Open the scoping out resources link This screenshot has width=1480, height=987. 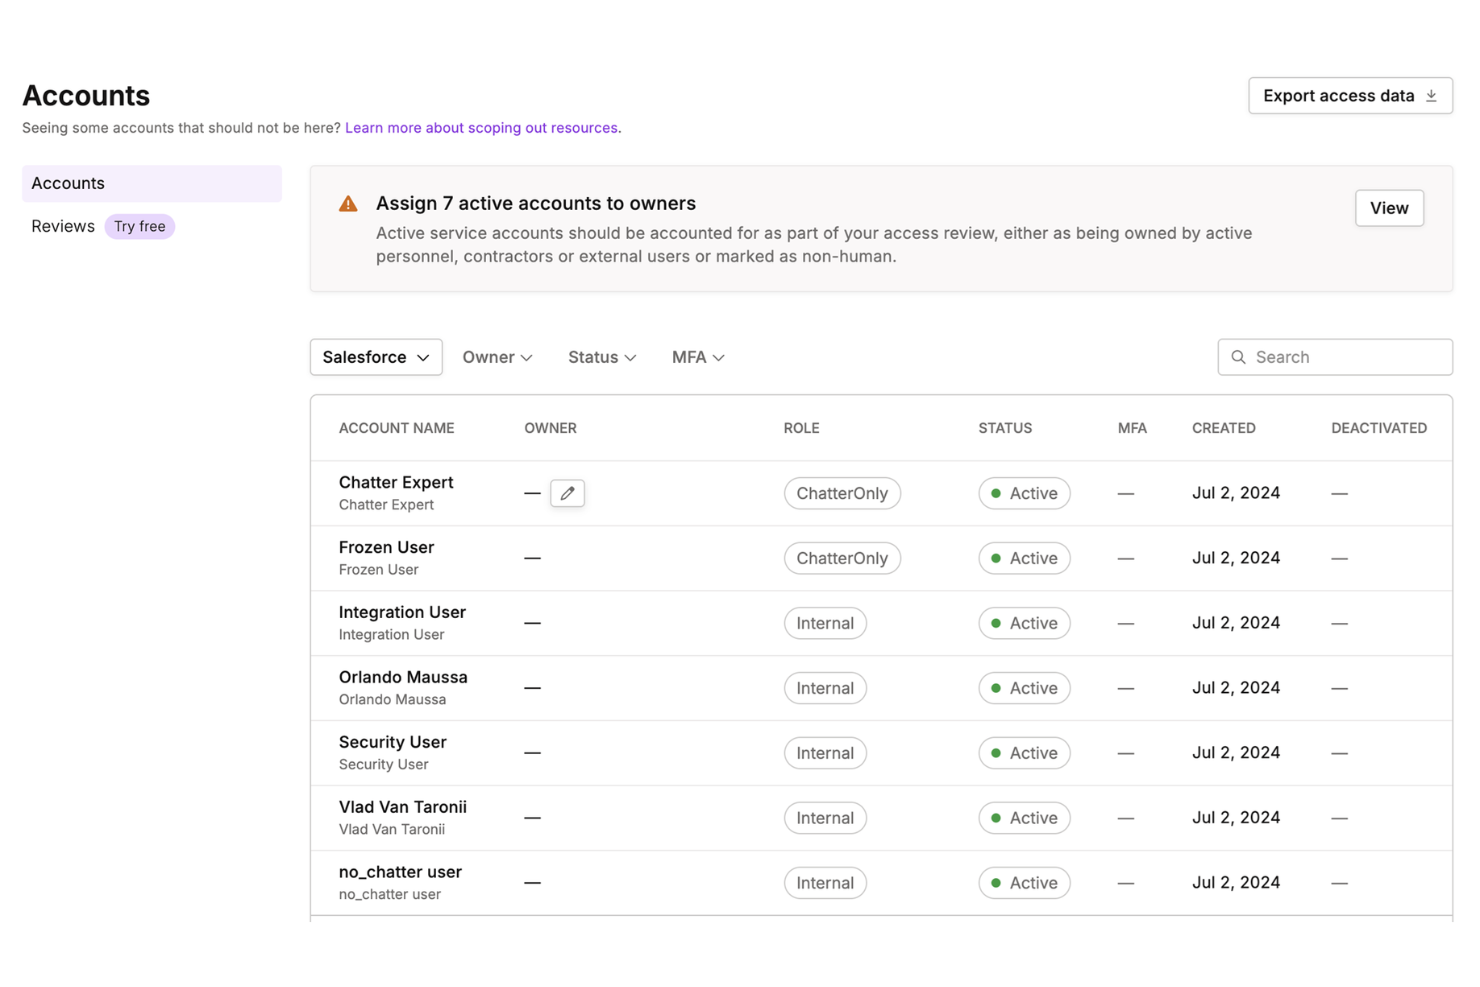point(481,127)
